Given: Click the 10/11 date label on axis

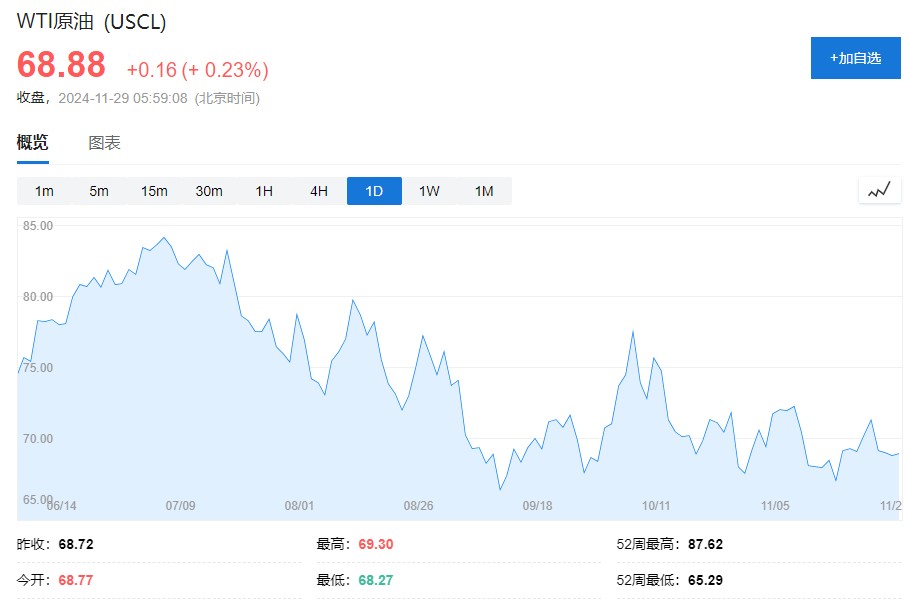Looking at the screenshot, I should 656,506.
